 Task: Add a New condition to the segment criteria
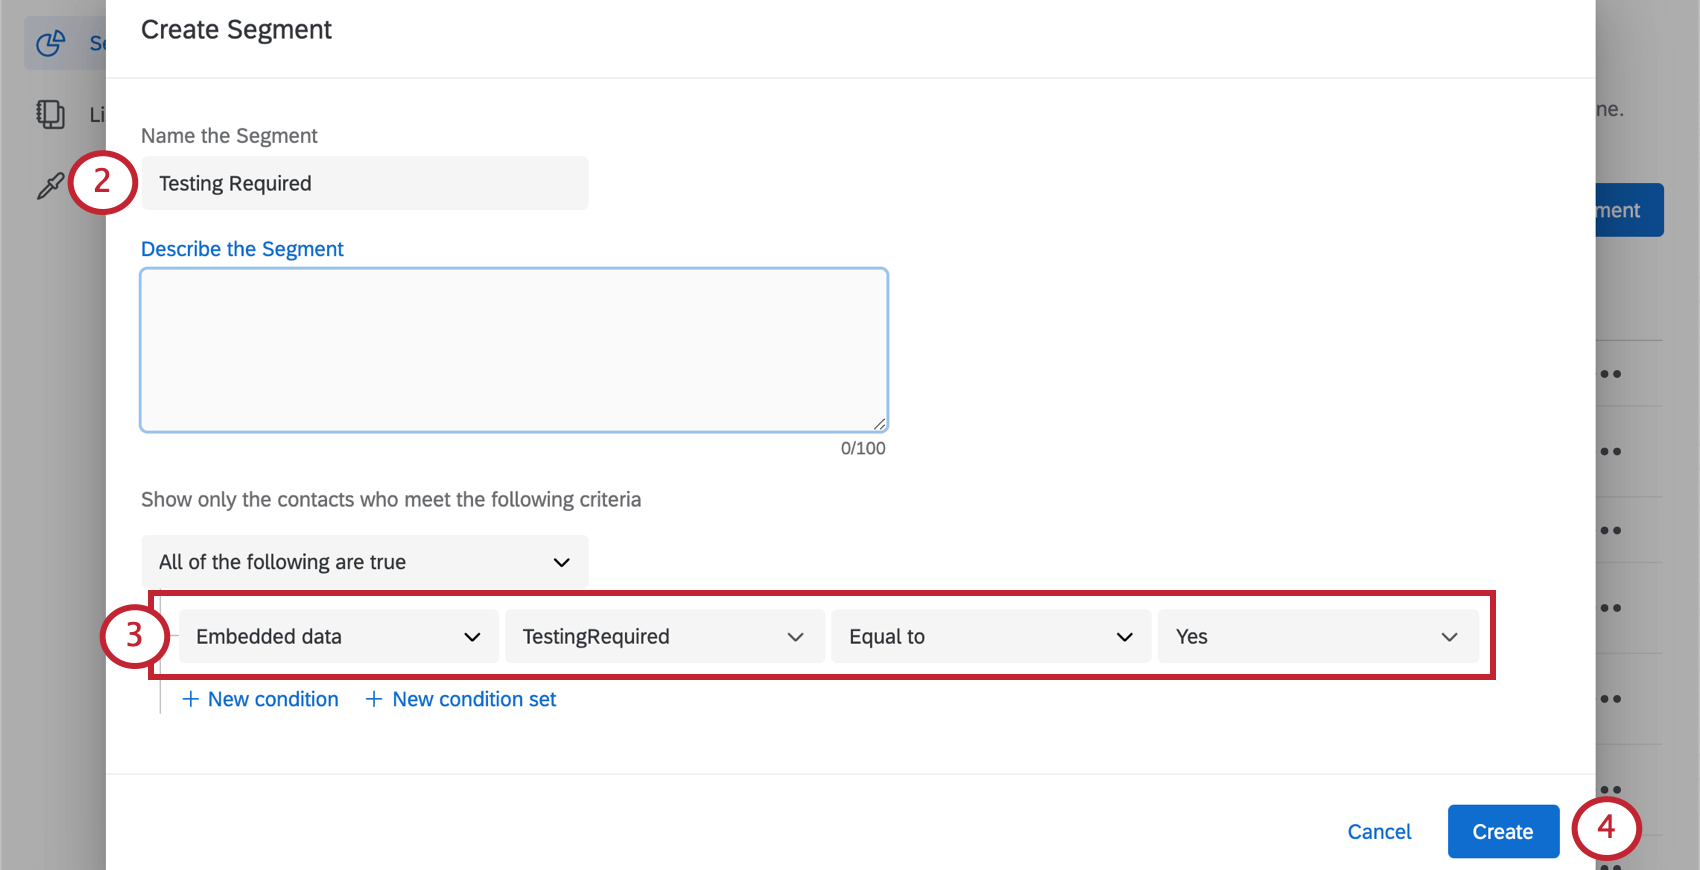(x=261, y=699)
